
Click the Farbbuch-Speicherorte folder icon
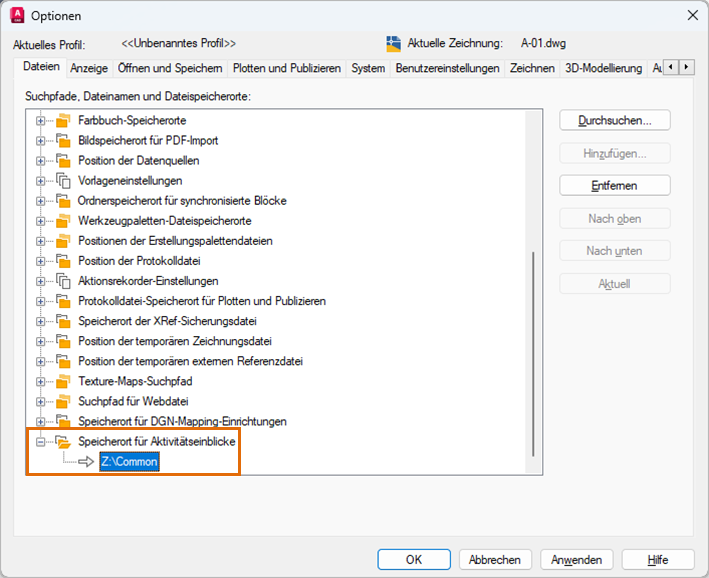click(63, 120)
